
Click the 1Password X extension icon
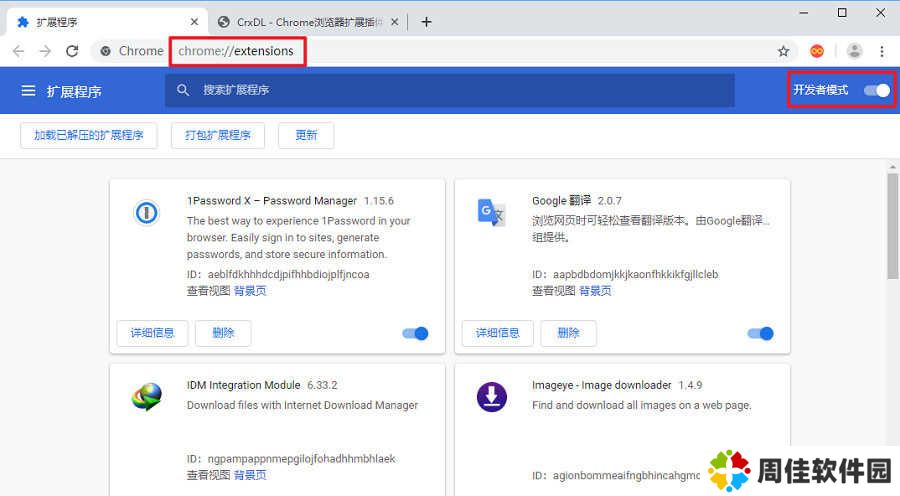click(146, 212)
